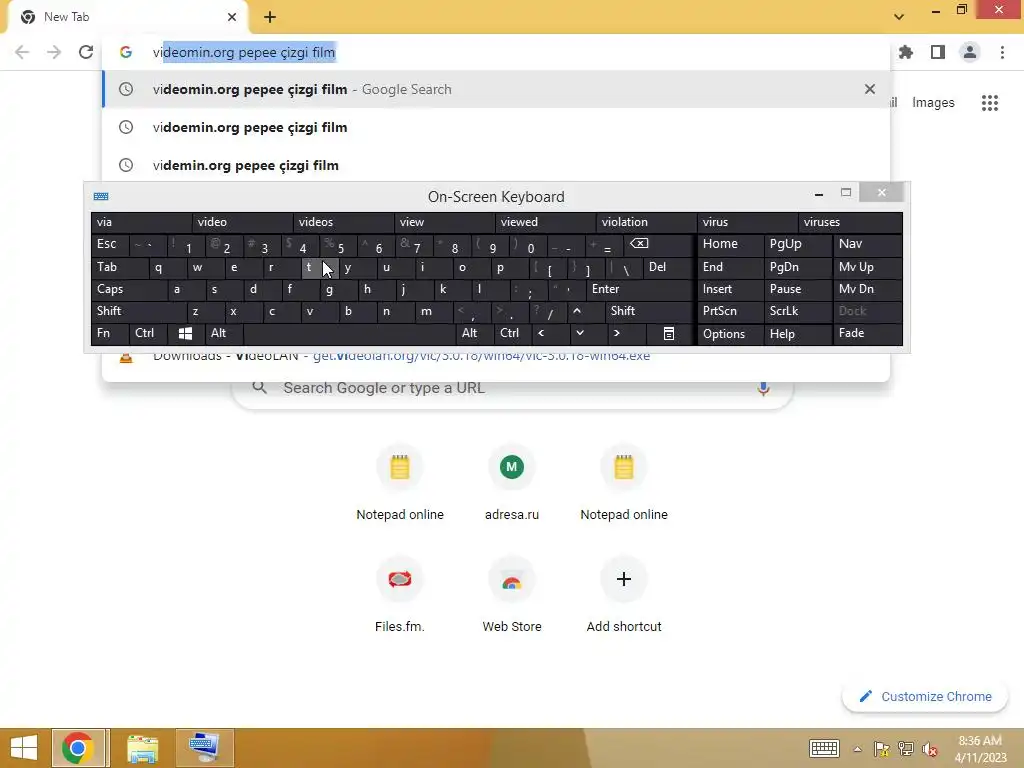Go forward to next page
The image size is (1024, 768).
click(54, 52)
